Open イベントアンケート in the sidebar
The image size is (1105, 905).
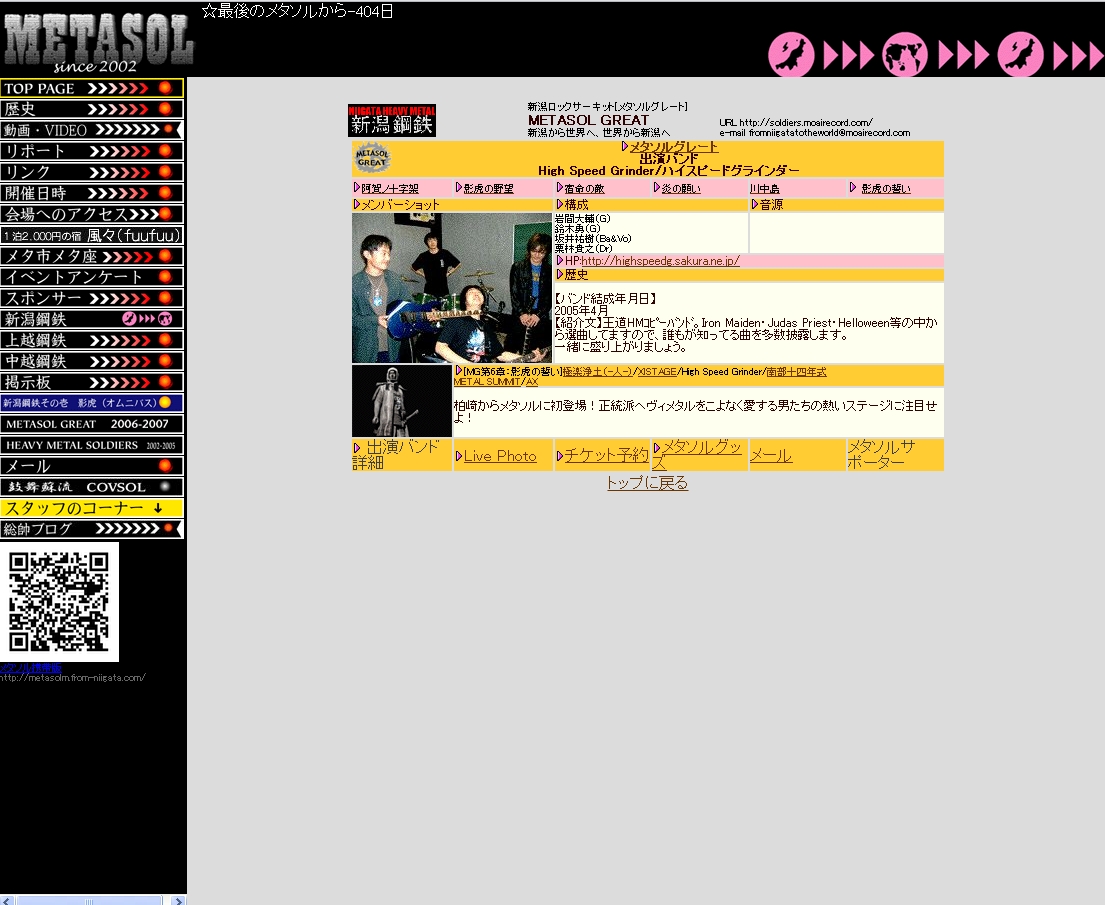[92, 277]
